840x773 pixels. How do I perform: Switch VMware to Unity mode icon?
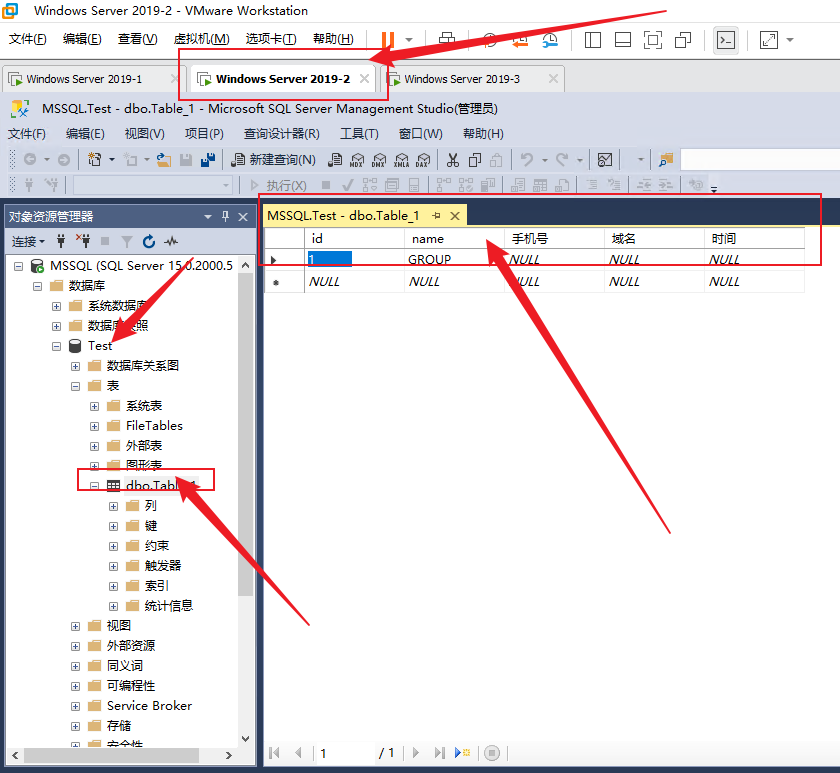click(682, 40)
